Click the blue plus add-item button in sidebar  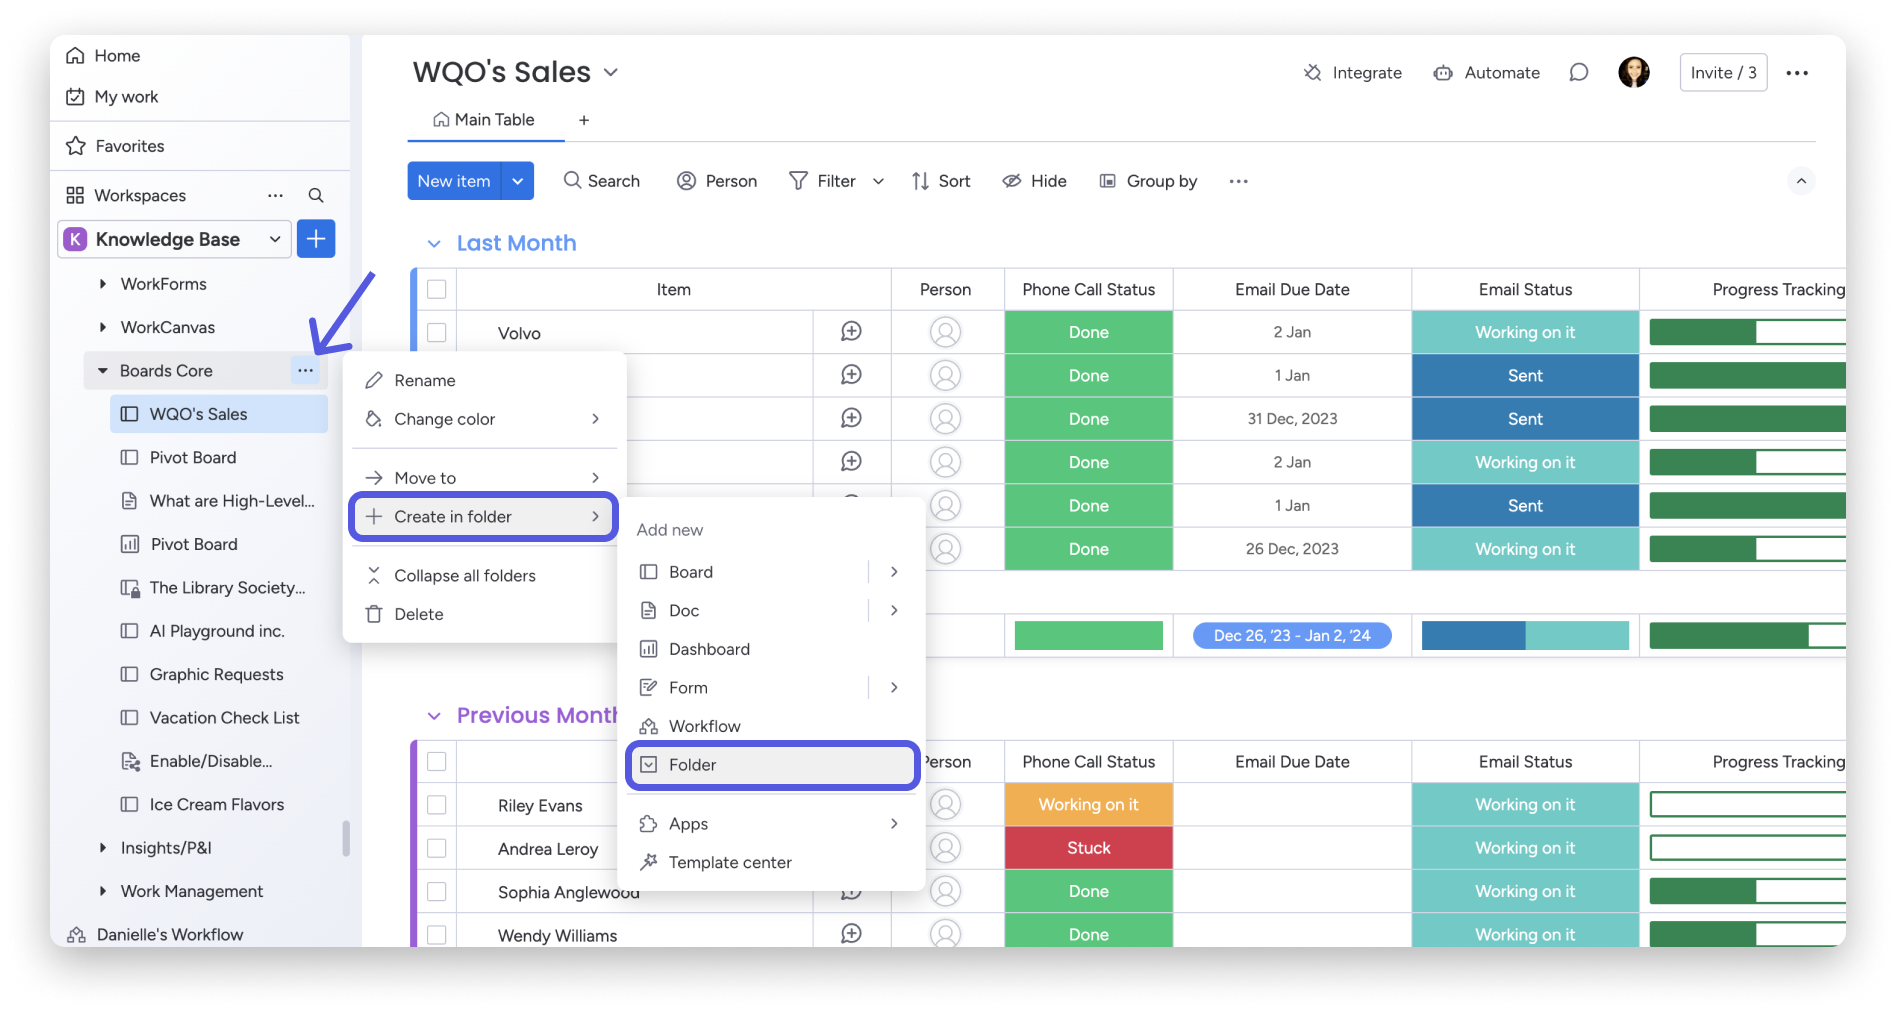[316, 239]
